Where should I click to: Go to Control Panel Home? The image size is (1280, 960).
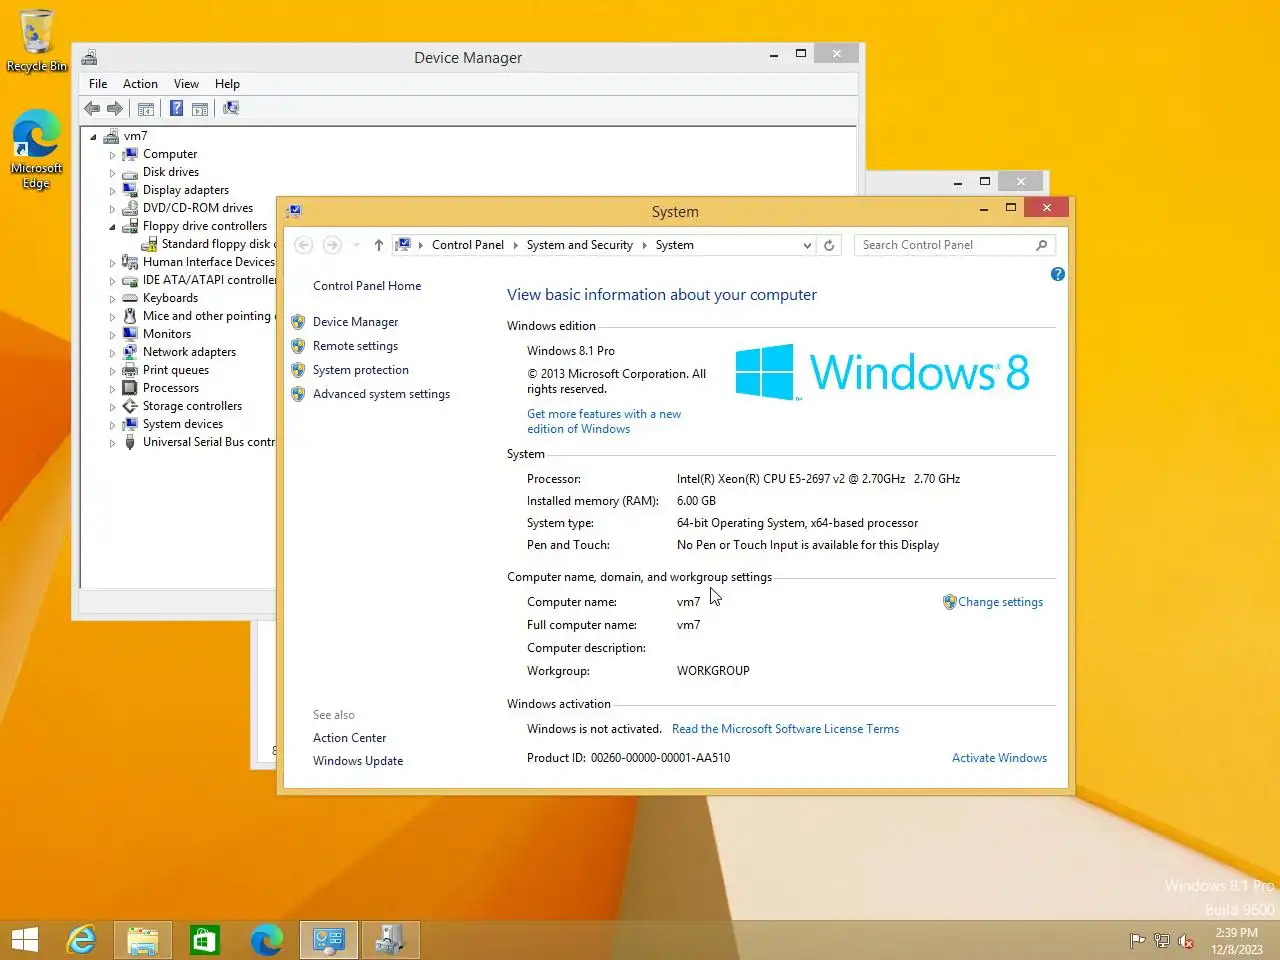pos(367,286)
